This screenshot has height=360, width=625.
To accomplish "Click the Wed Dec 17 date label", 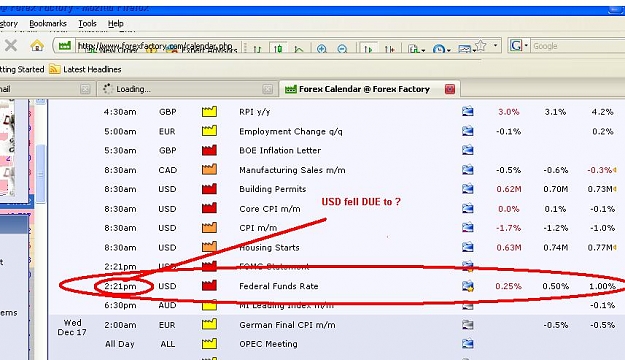I will [x=72, y=327].
